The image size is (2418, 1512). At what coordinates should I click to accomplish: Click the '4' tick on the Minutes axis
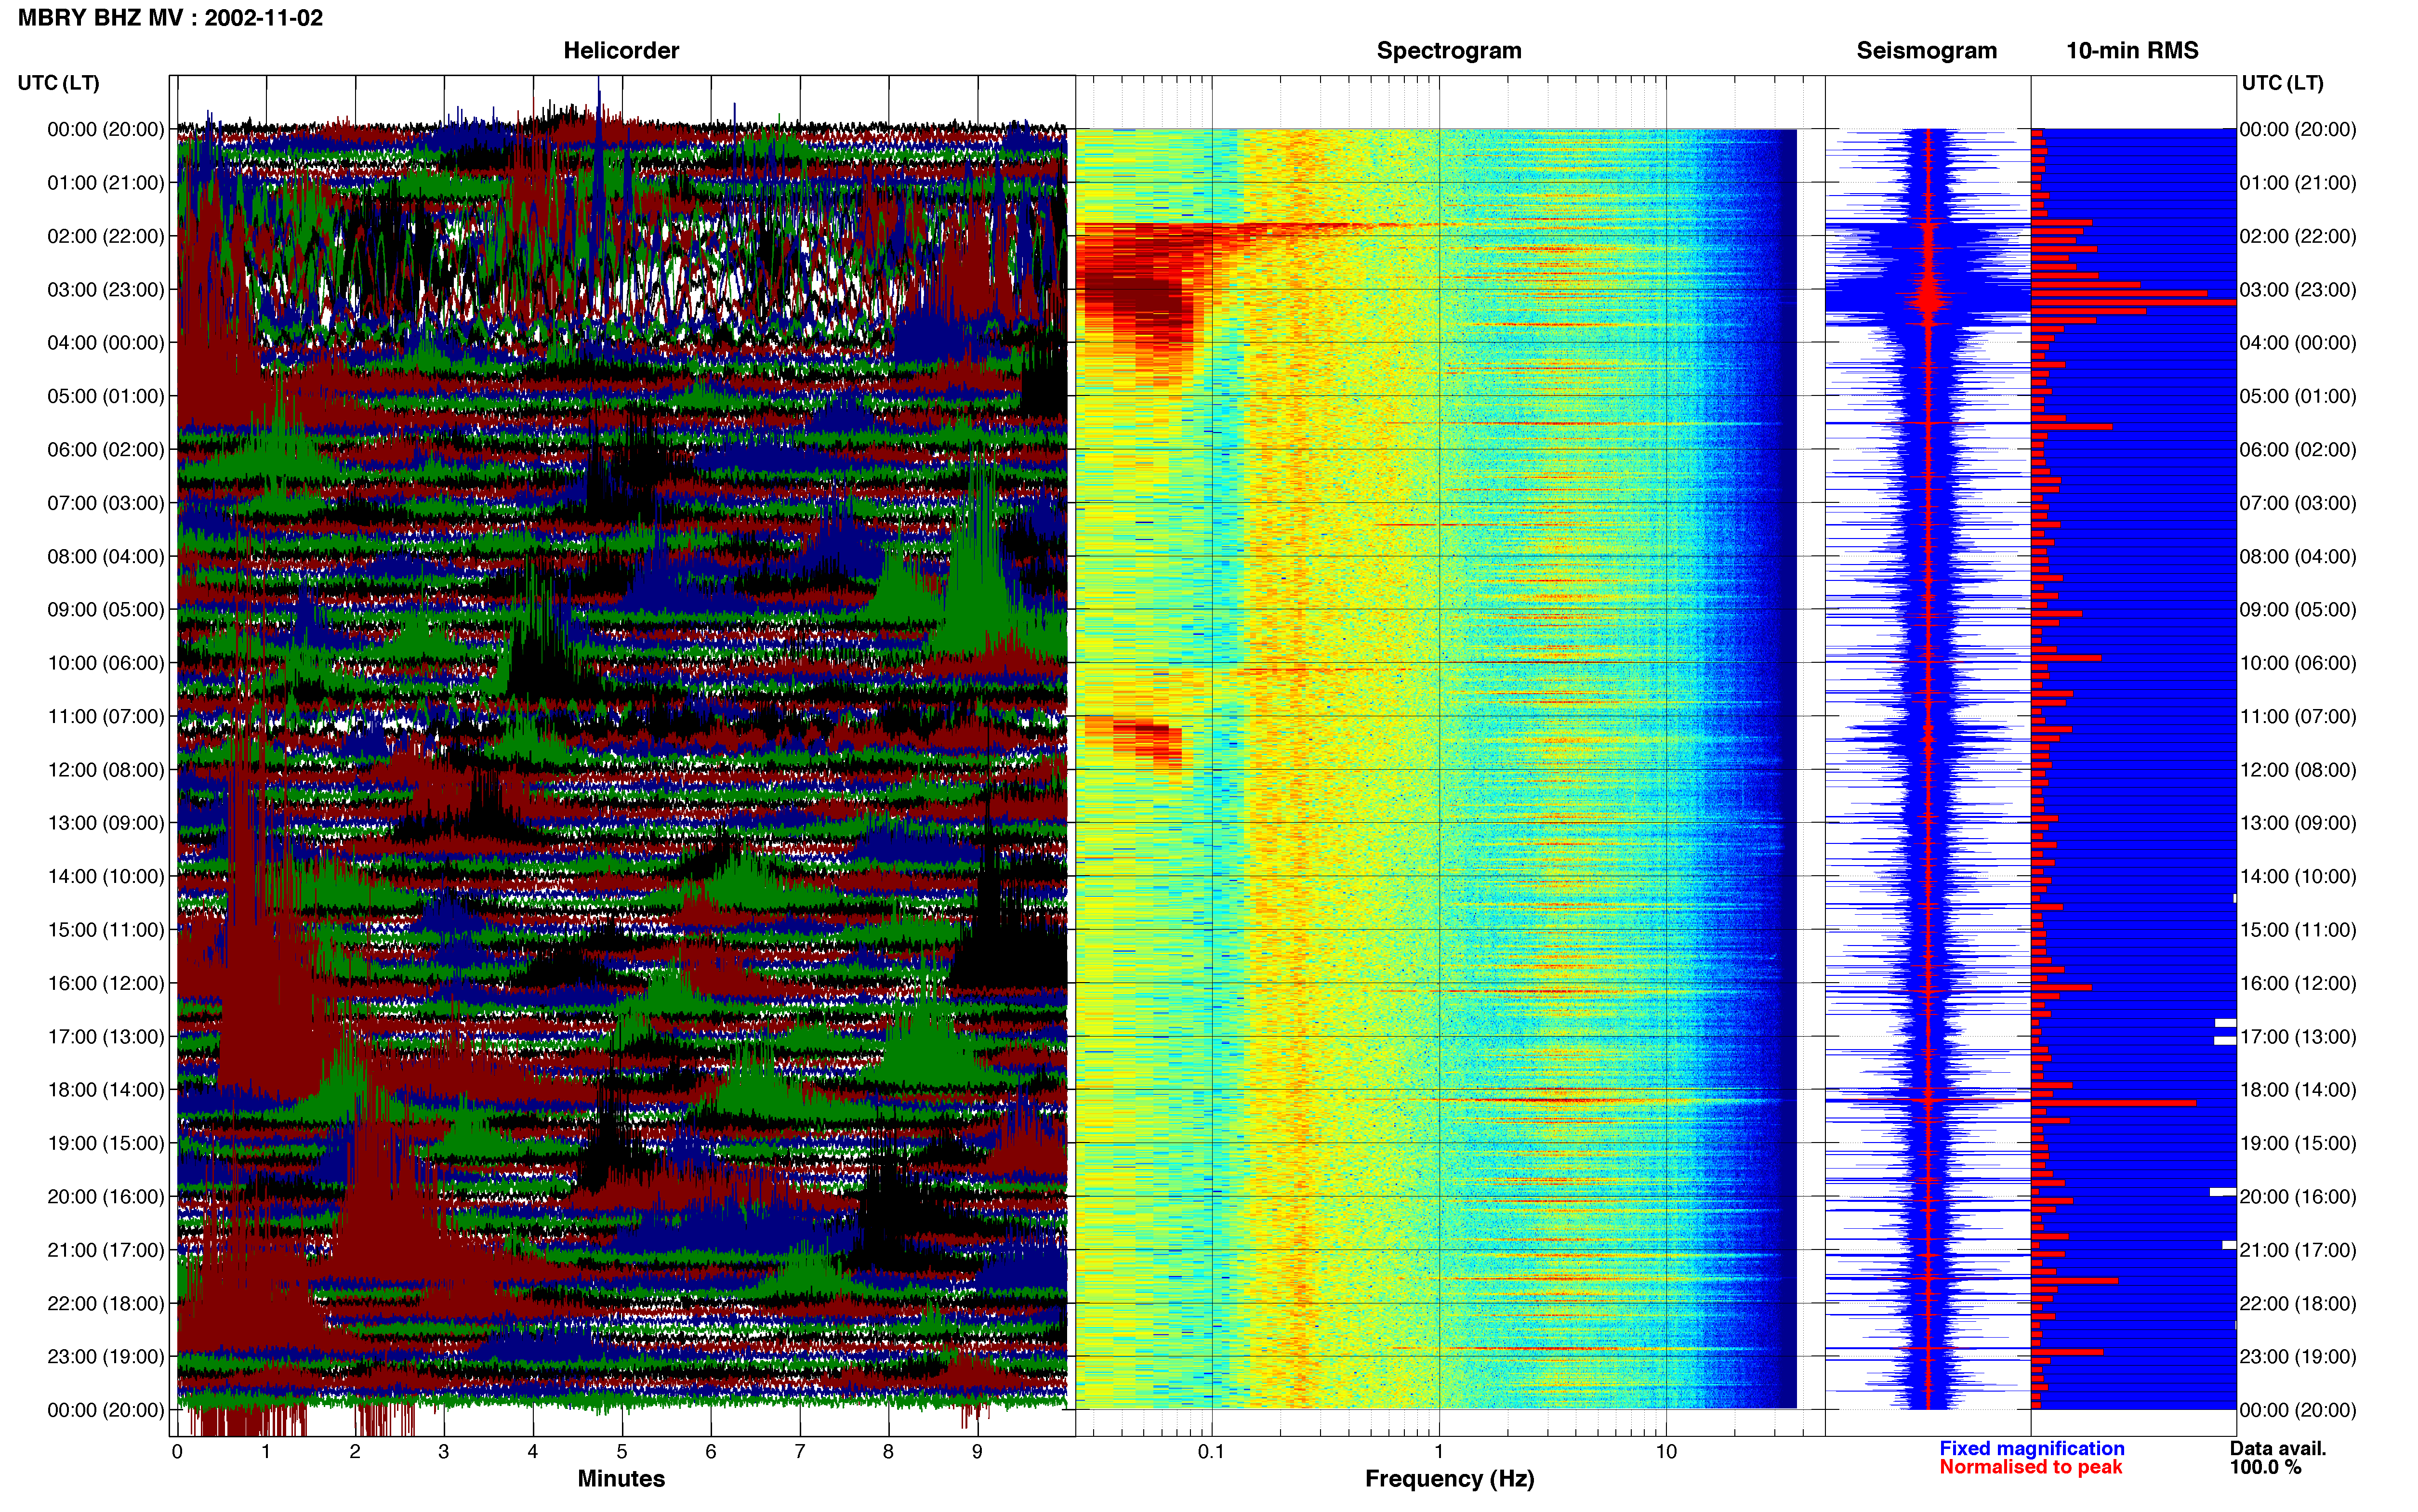533,1451
